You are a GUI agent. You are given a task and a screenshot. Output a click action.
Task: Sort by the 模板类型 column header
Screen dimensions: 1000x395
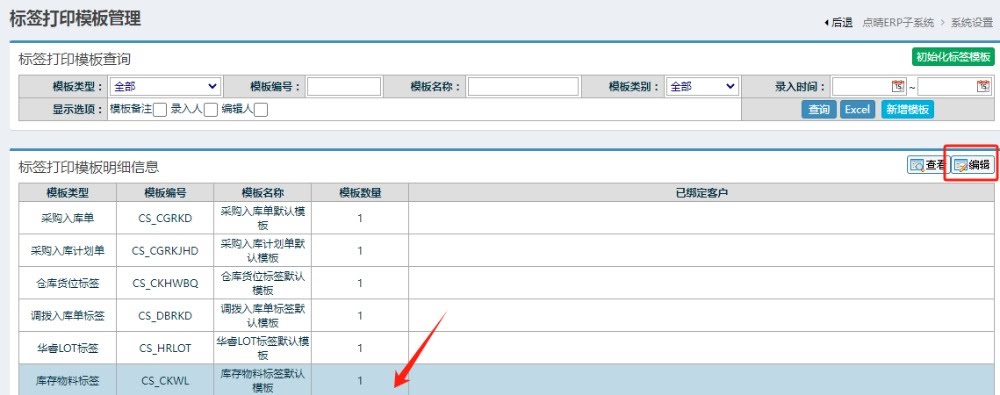[x=68, y=193]
